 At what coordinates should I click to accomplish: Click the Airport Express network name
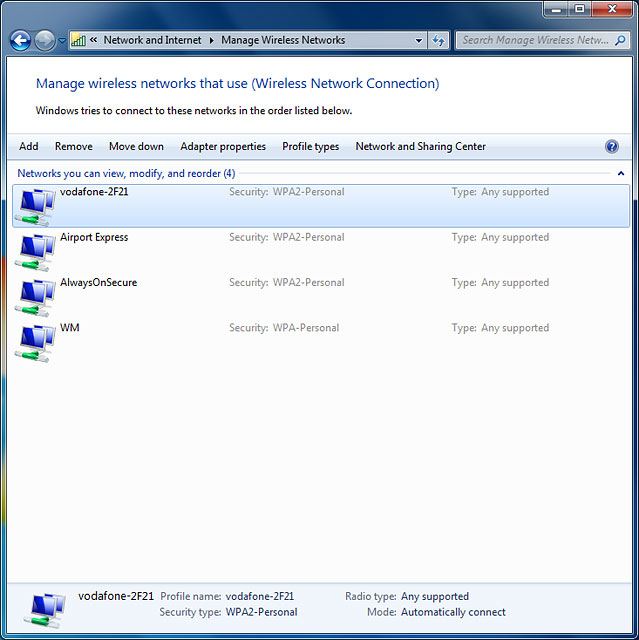tap(94, 237)
